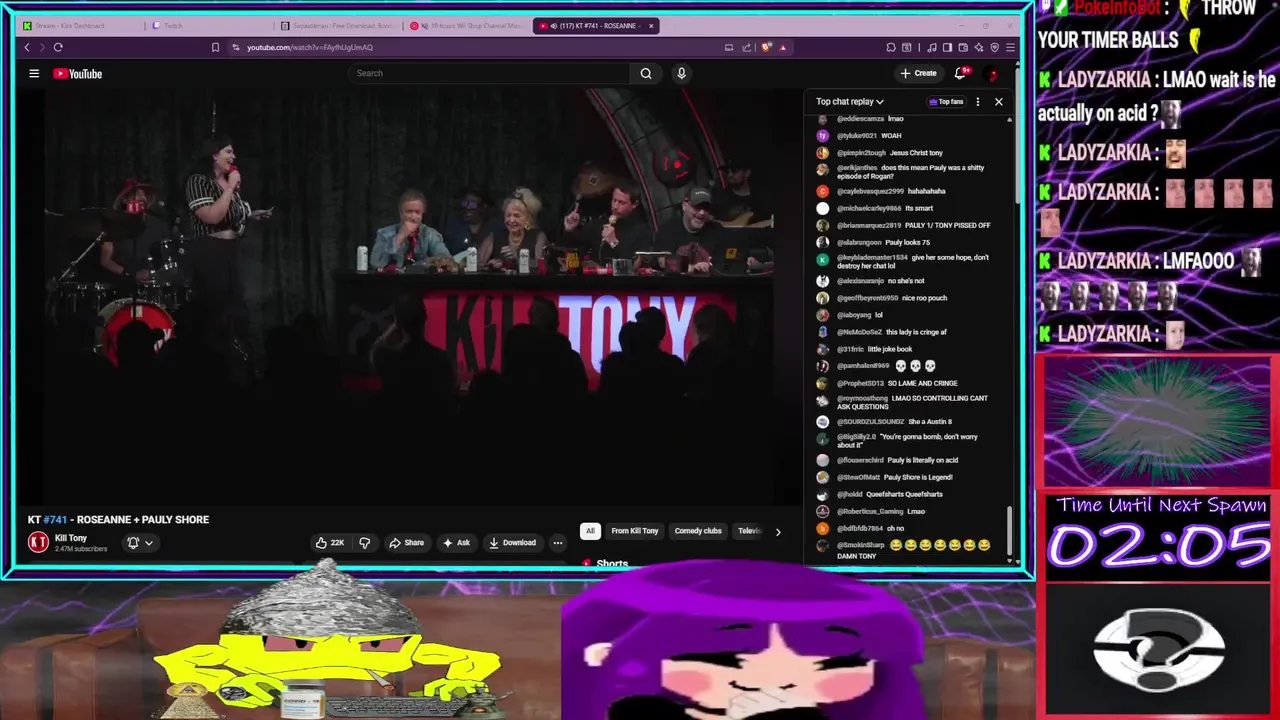This screenshot has height=720, width=1280.
Task: Open the YouTube notifications bell in header
Action: pos(961,73)
